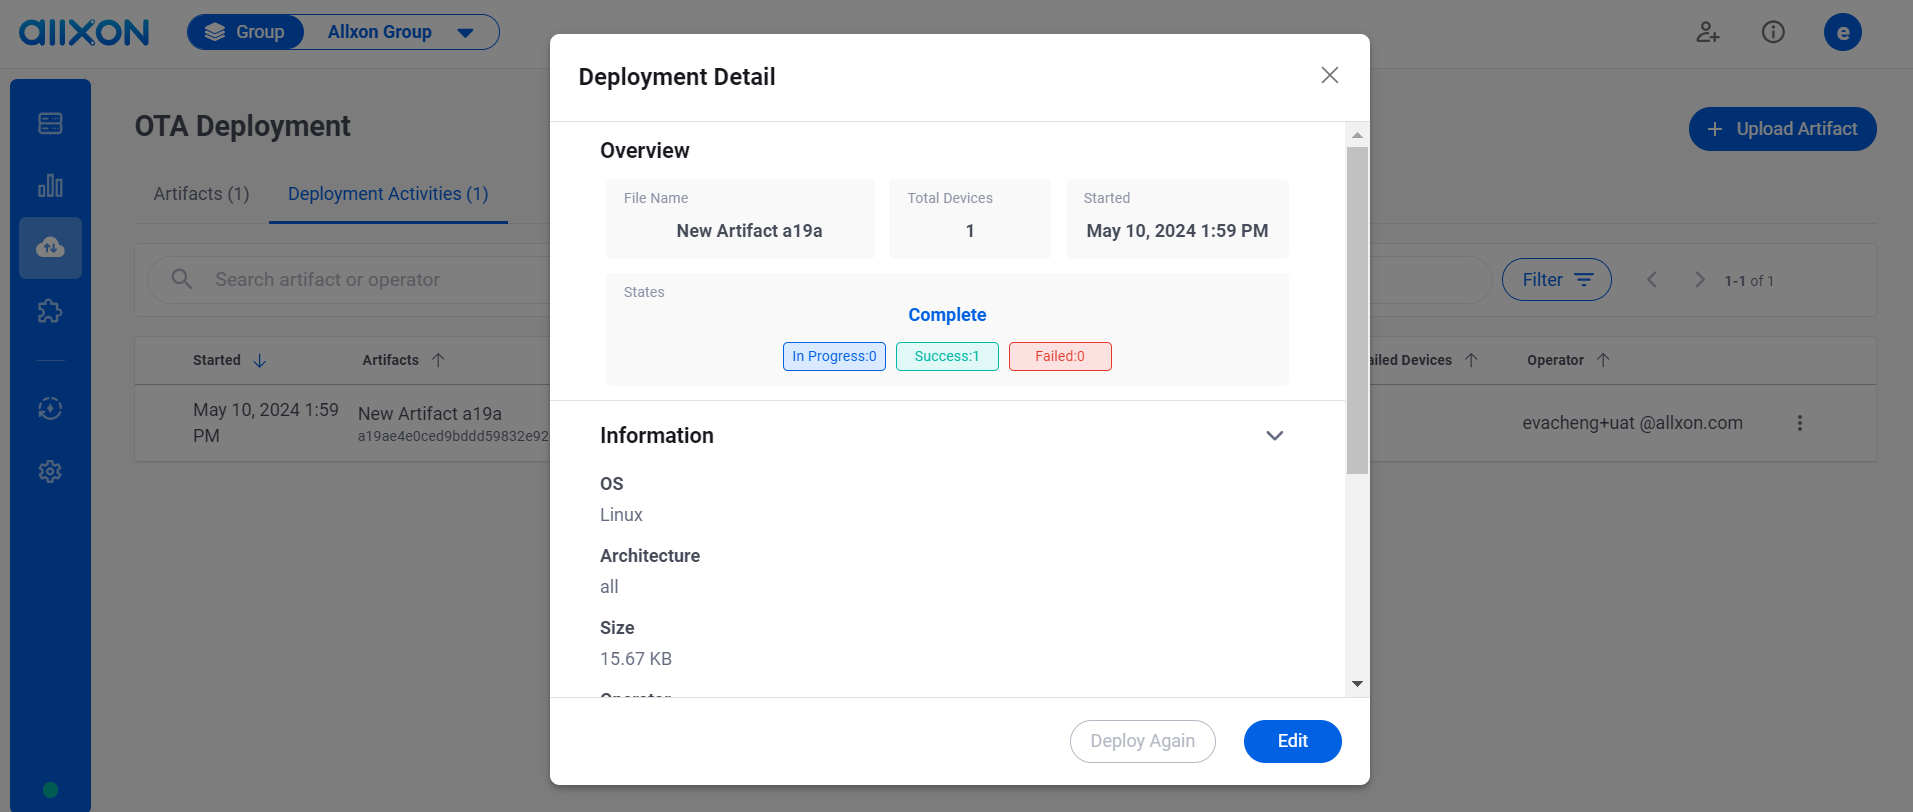
Task: Select the Deployment Activities (1) tab
Action: (388, 194)
